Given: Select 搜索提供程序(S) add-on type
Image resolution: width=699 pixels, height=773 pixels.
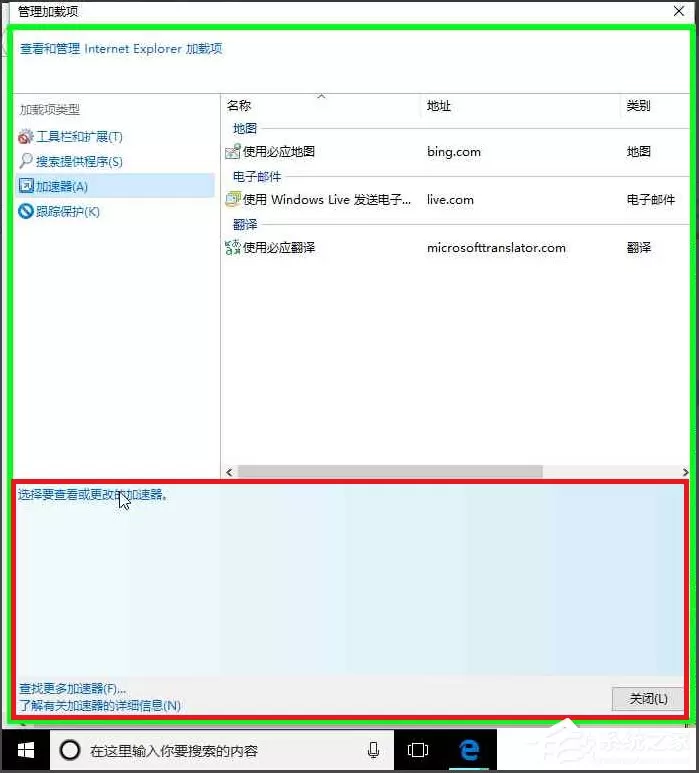Looking at the screenshot, I should (x=79, y=161).
